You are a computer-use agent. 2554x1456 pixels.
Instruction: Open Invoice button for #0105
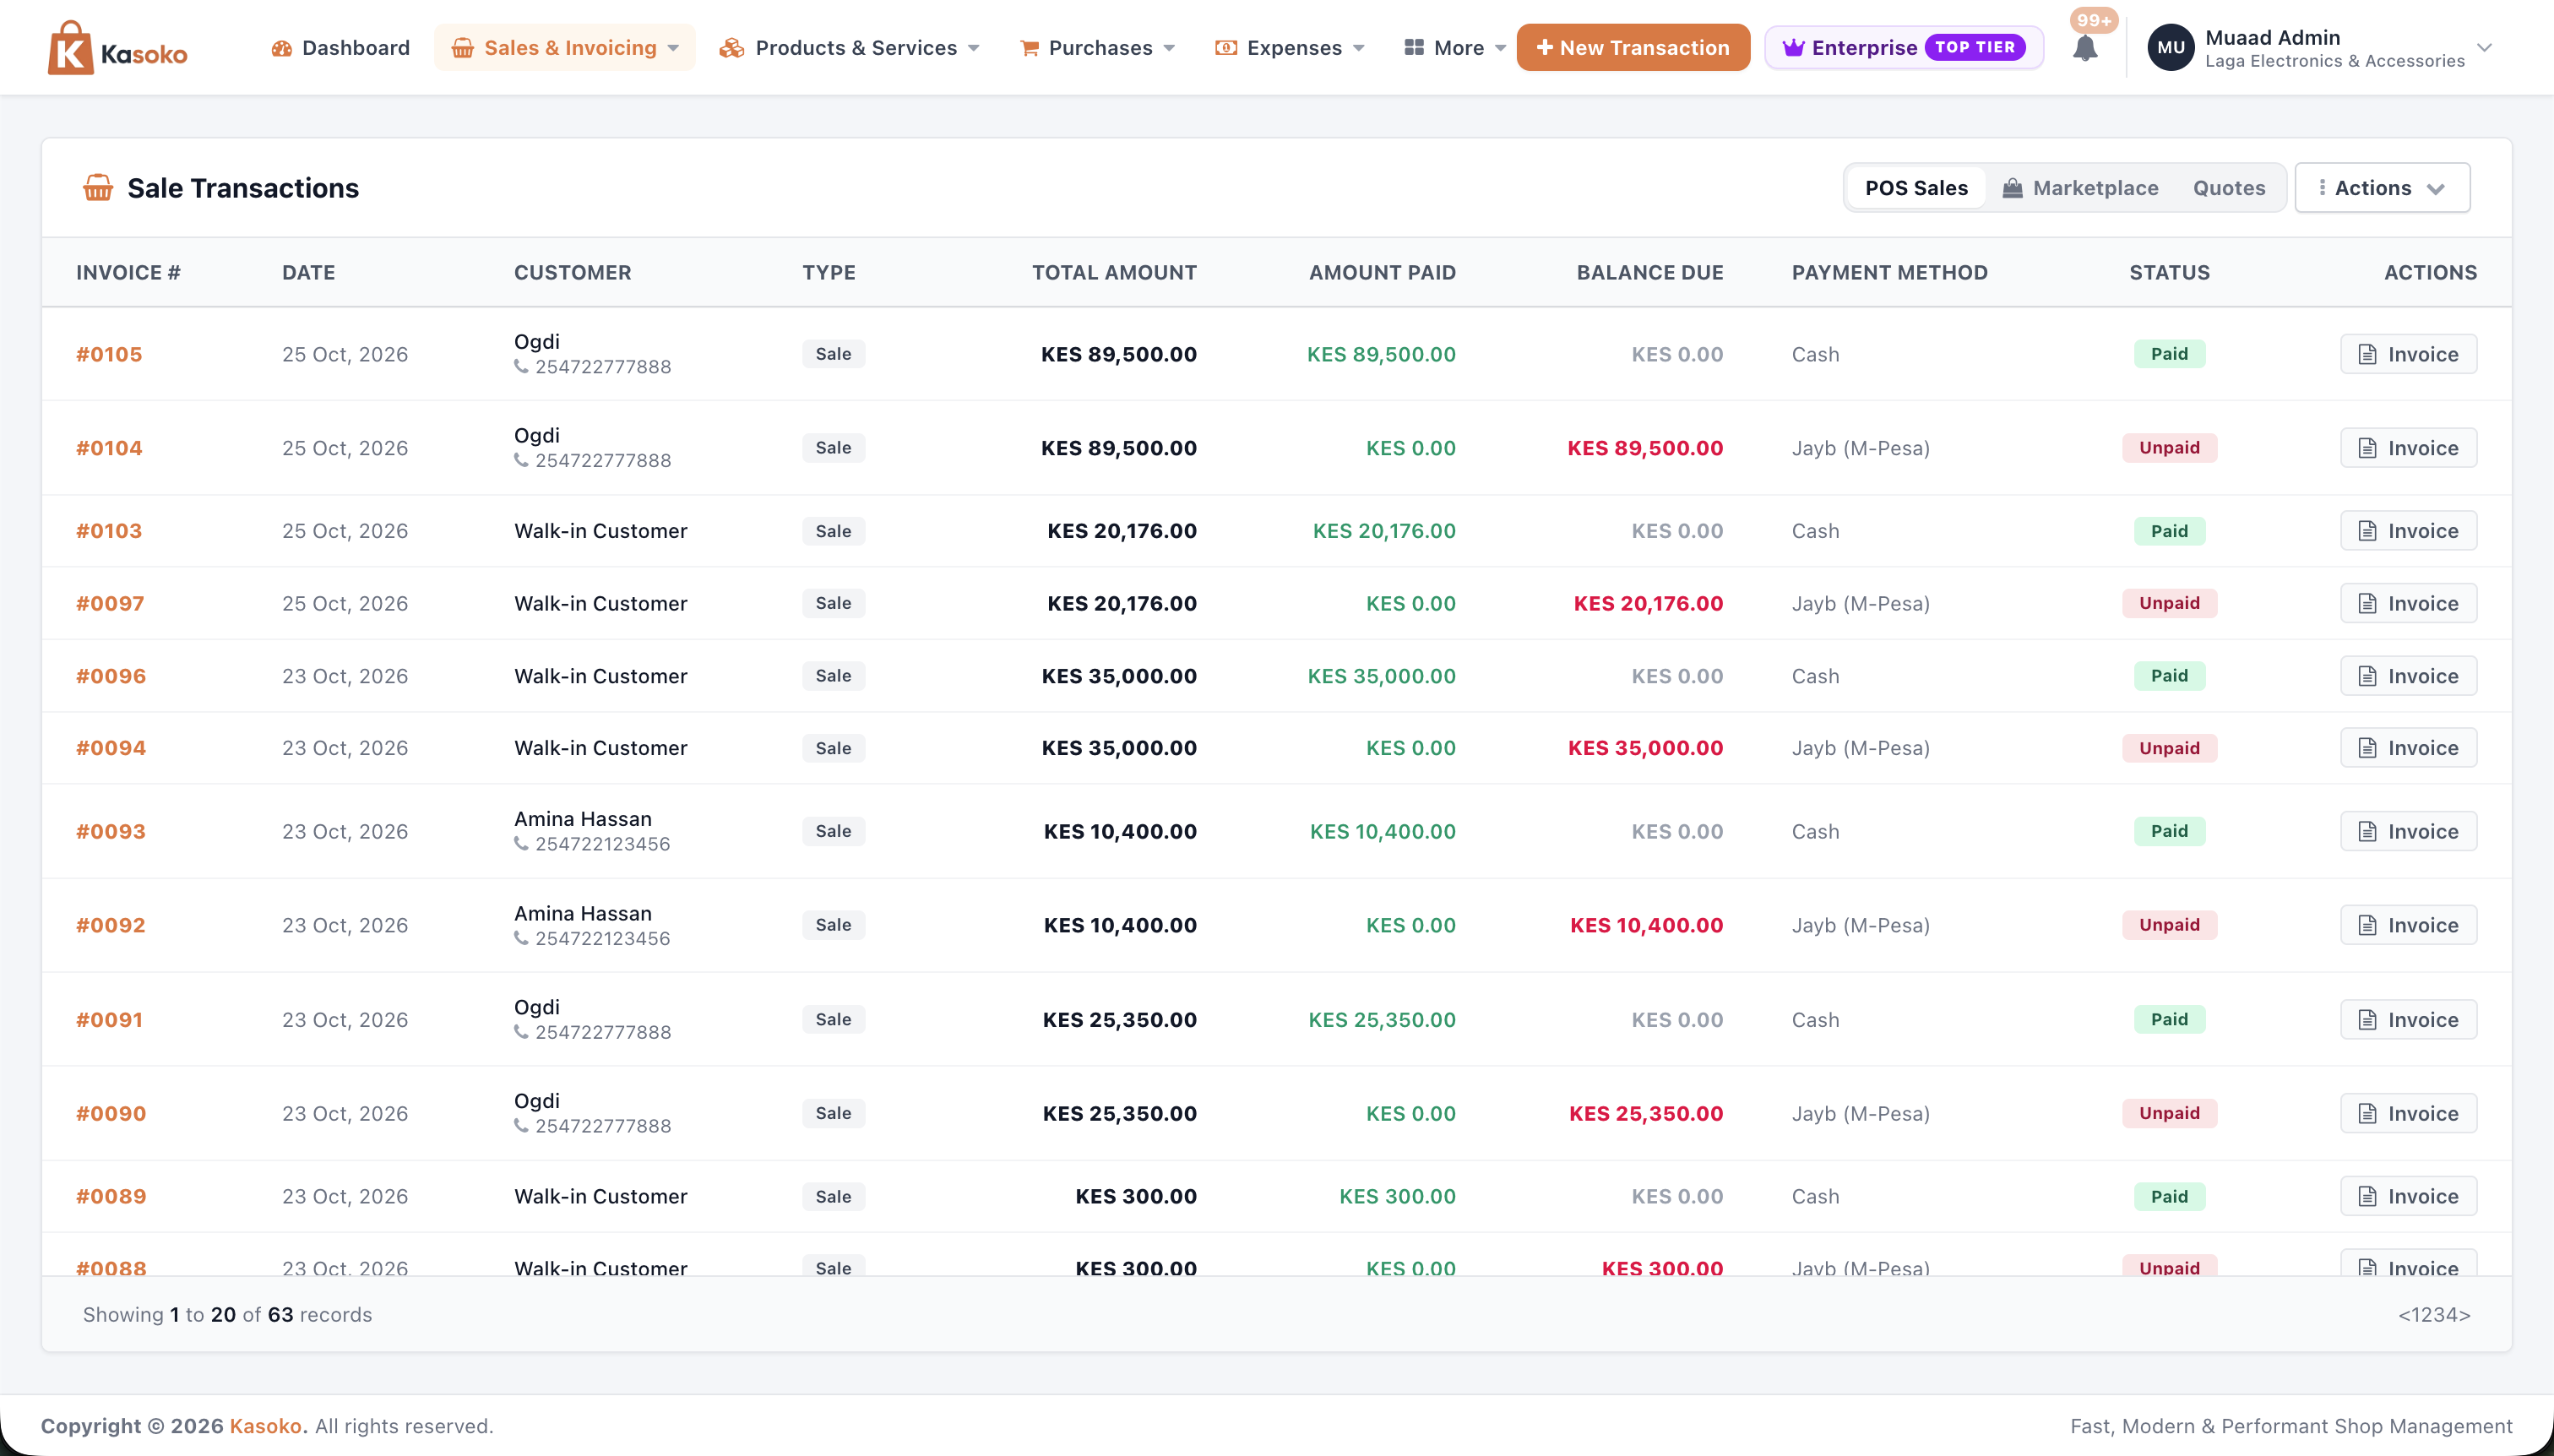[2408, 354]
